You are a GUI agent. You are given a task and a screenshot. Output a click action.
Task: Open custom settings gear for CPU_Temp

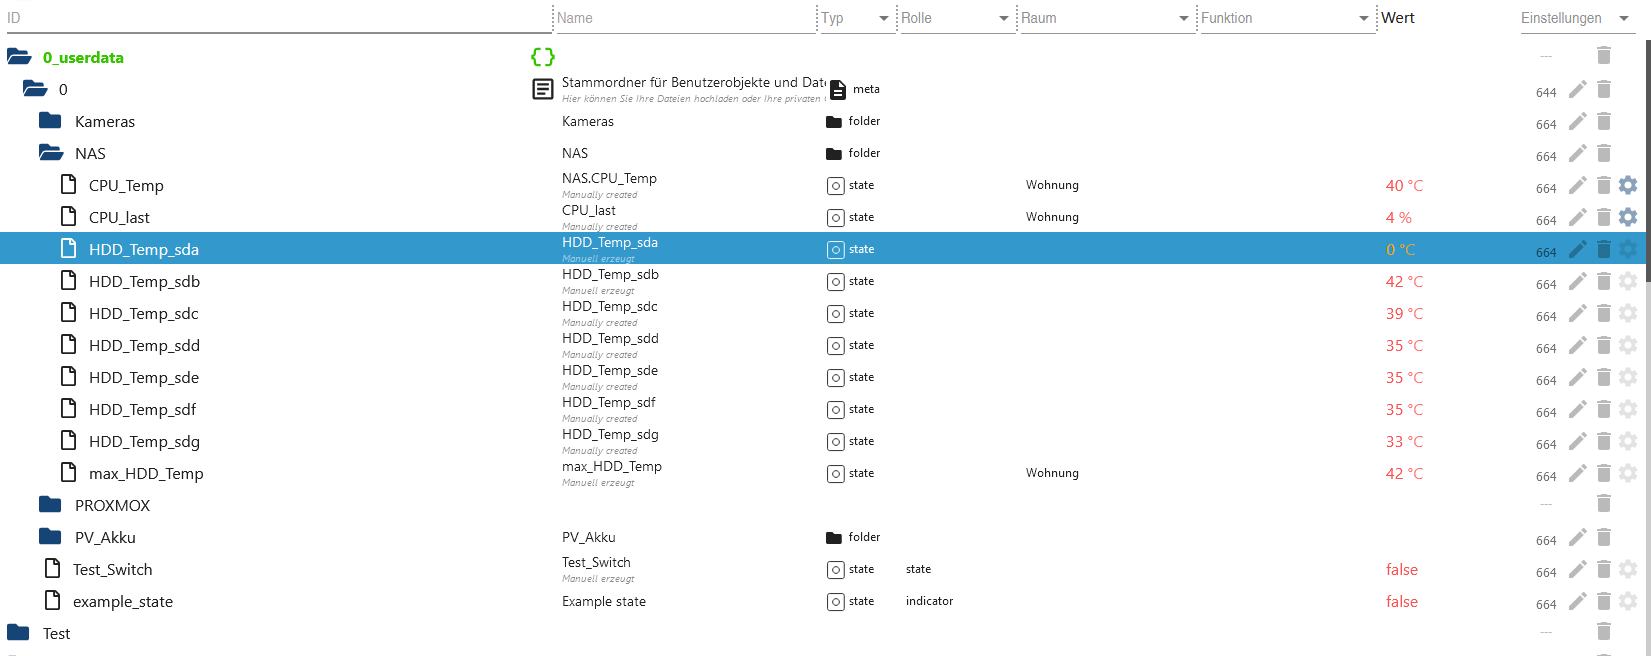[x=1628, y=186]
